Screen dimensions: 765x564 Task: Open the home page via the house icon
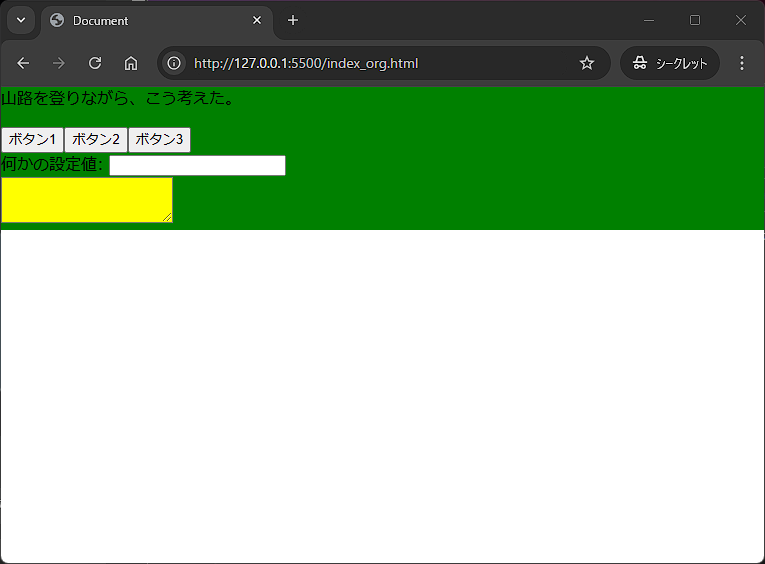tap(131, 63)
